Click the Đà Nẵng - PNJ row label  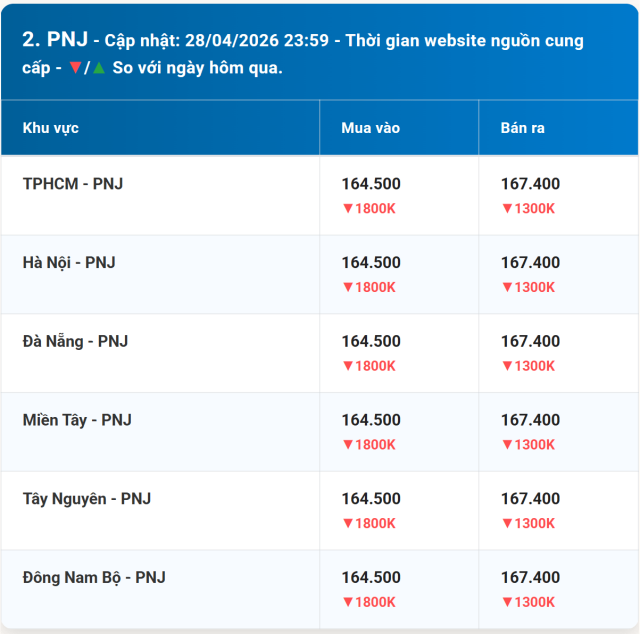coord(75,341)
